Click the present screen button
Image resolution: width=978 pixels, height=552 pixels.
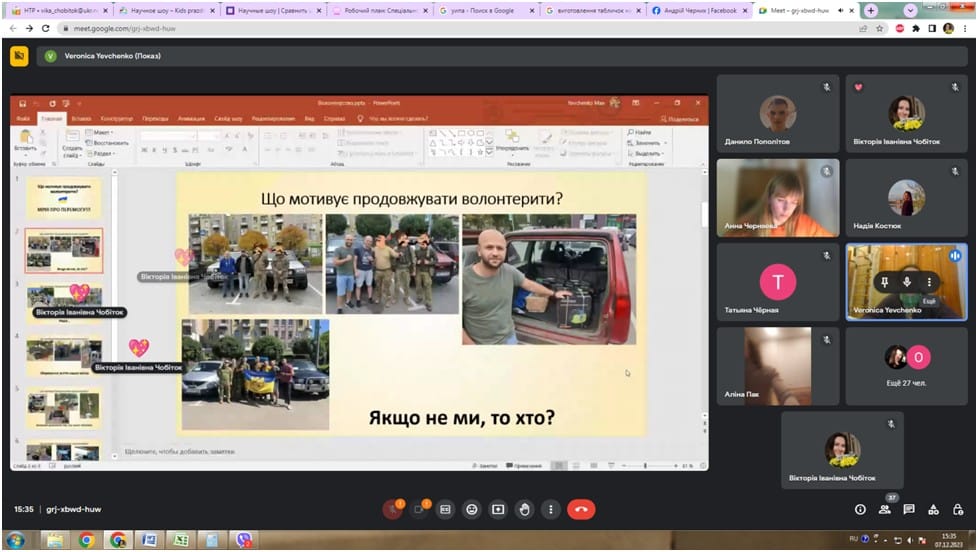[498, 509]
